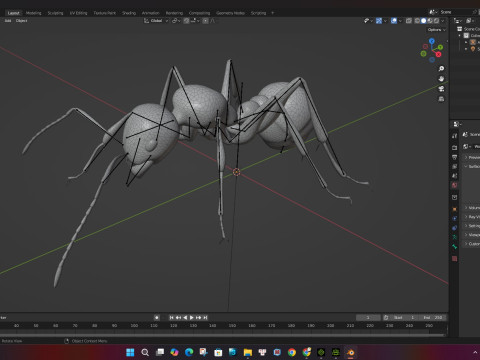The image size is (480, 360).
Task: Open the snapping options dropdown
Action: 195,21
